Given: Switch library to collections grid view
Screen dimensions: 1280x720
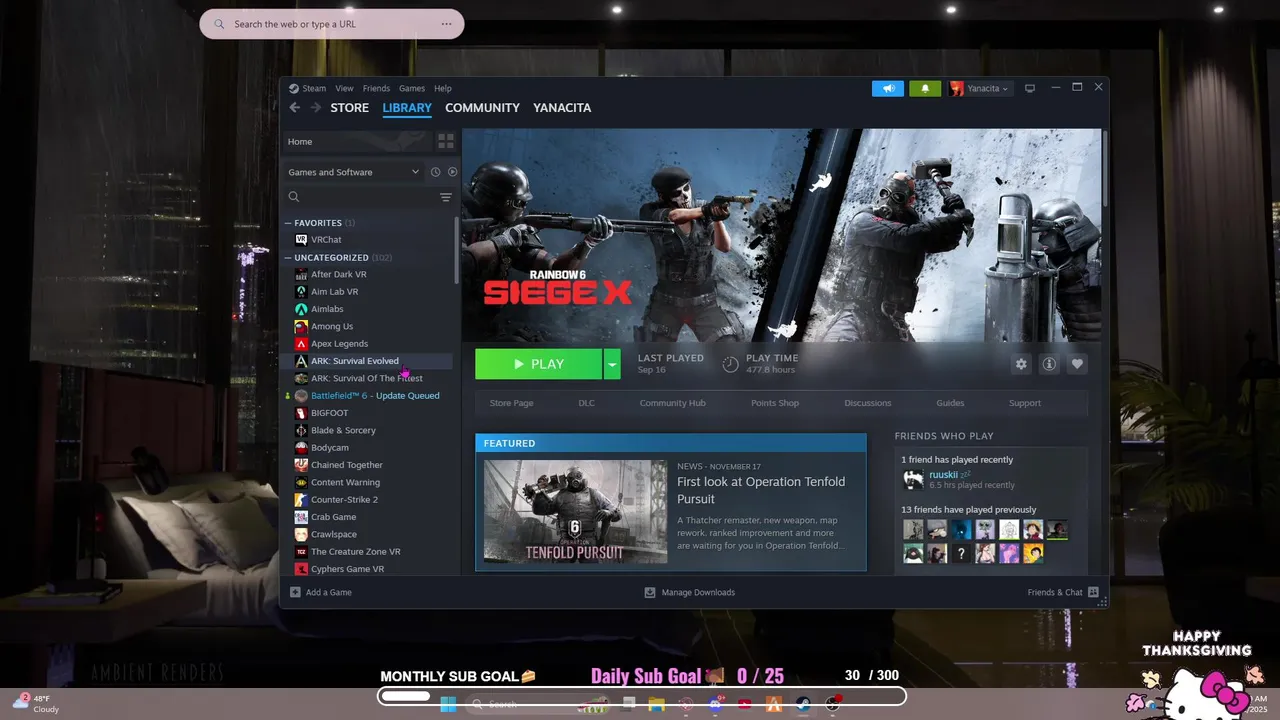Looking at the screenshot, I should point(446,141).
